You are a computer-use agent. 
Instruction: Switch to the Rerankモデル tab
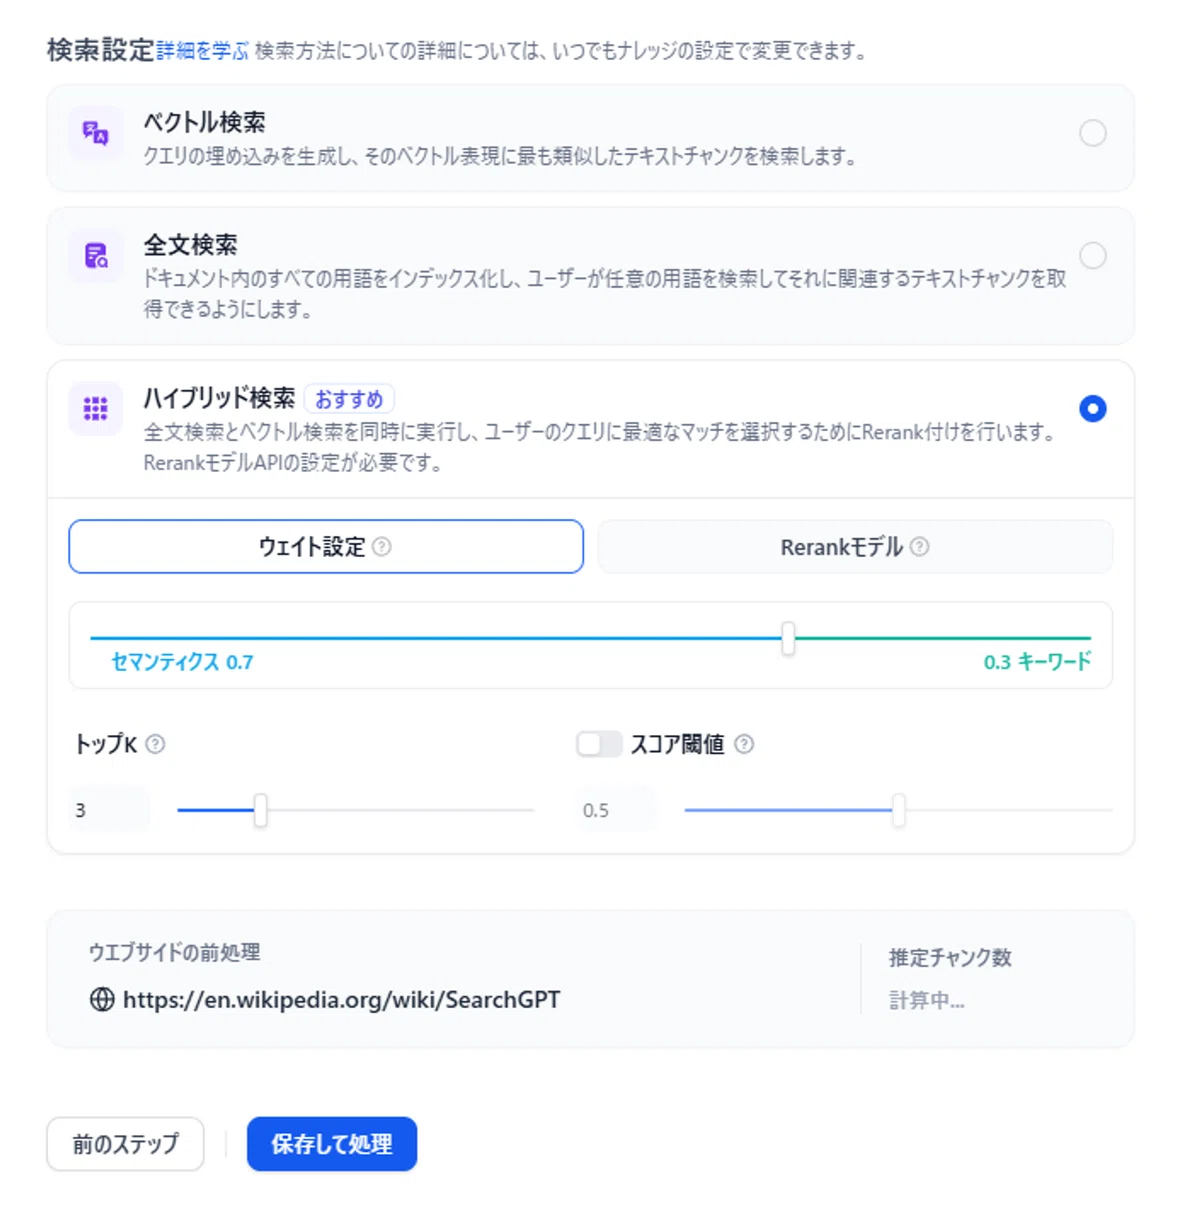[855, 547]
